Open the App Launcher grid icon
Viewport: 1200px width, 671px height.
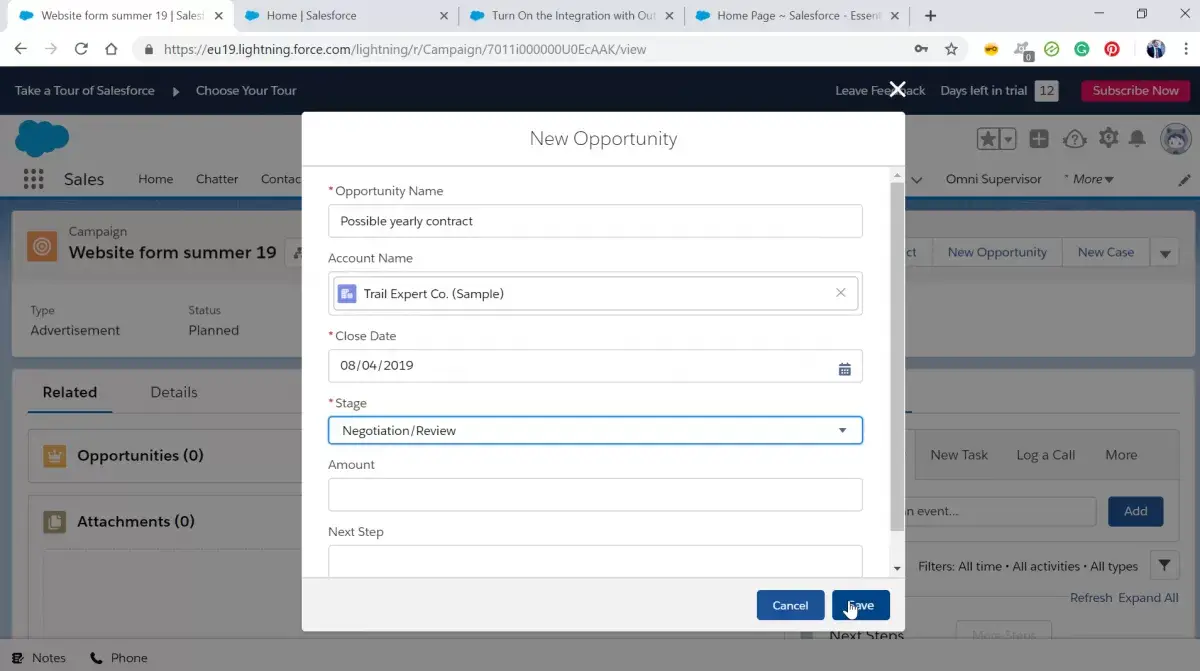click(33, 179)
